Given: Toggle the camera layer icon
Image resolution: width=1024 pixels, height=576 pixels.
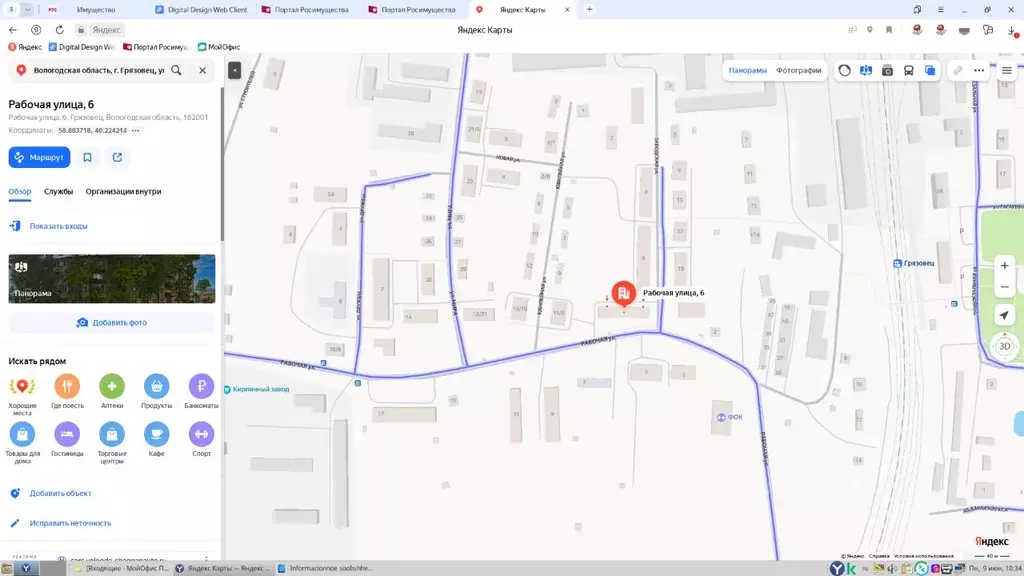Looking at the screenshot, I should pyautogui.click(x=887, y=71).
